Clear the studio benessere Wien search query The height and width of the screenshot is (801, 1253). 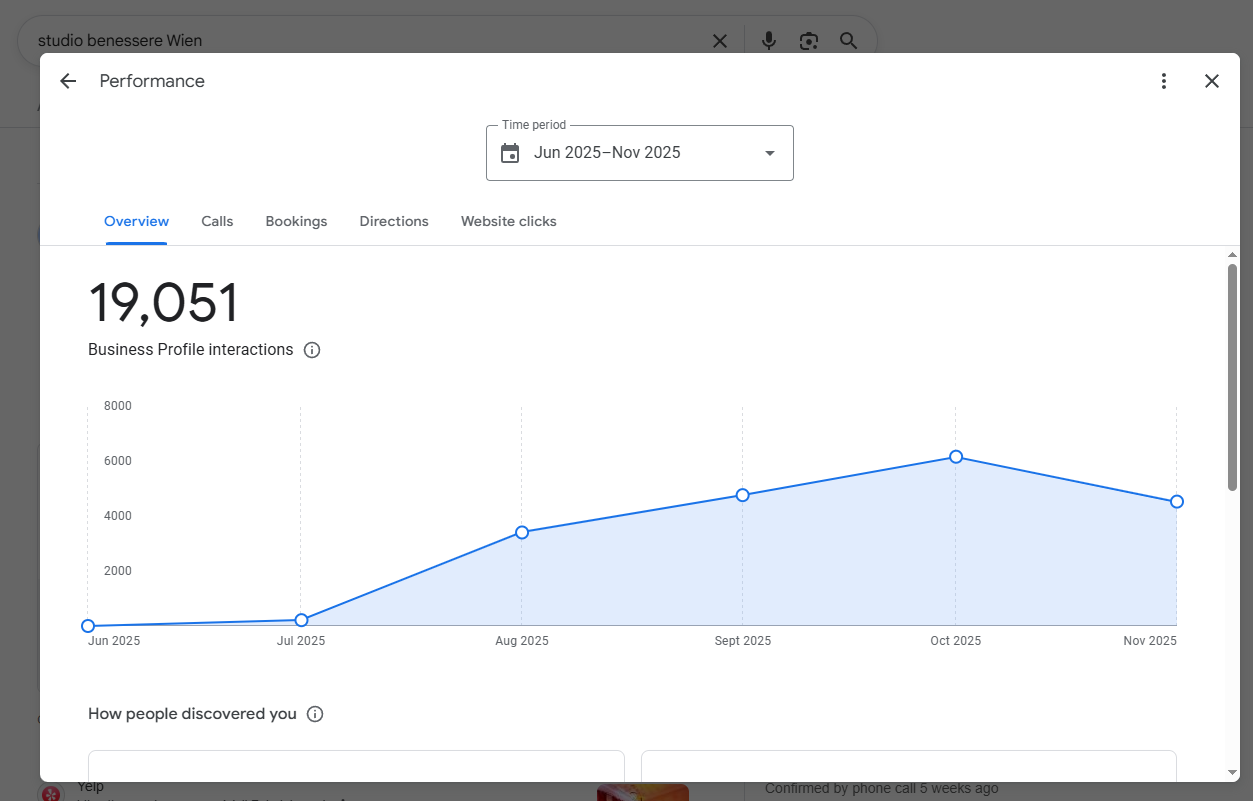pyautogui.click(x=719, y=41)
